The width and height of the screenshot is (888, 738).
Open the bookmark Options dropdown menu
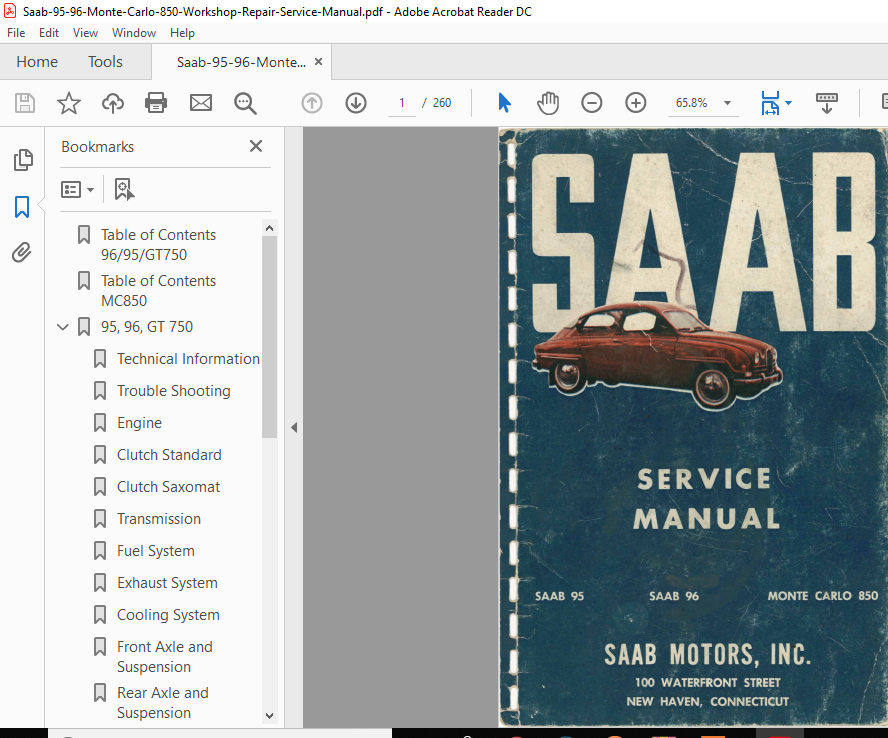[x=78, y=189]
